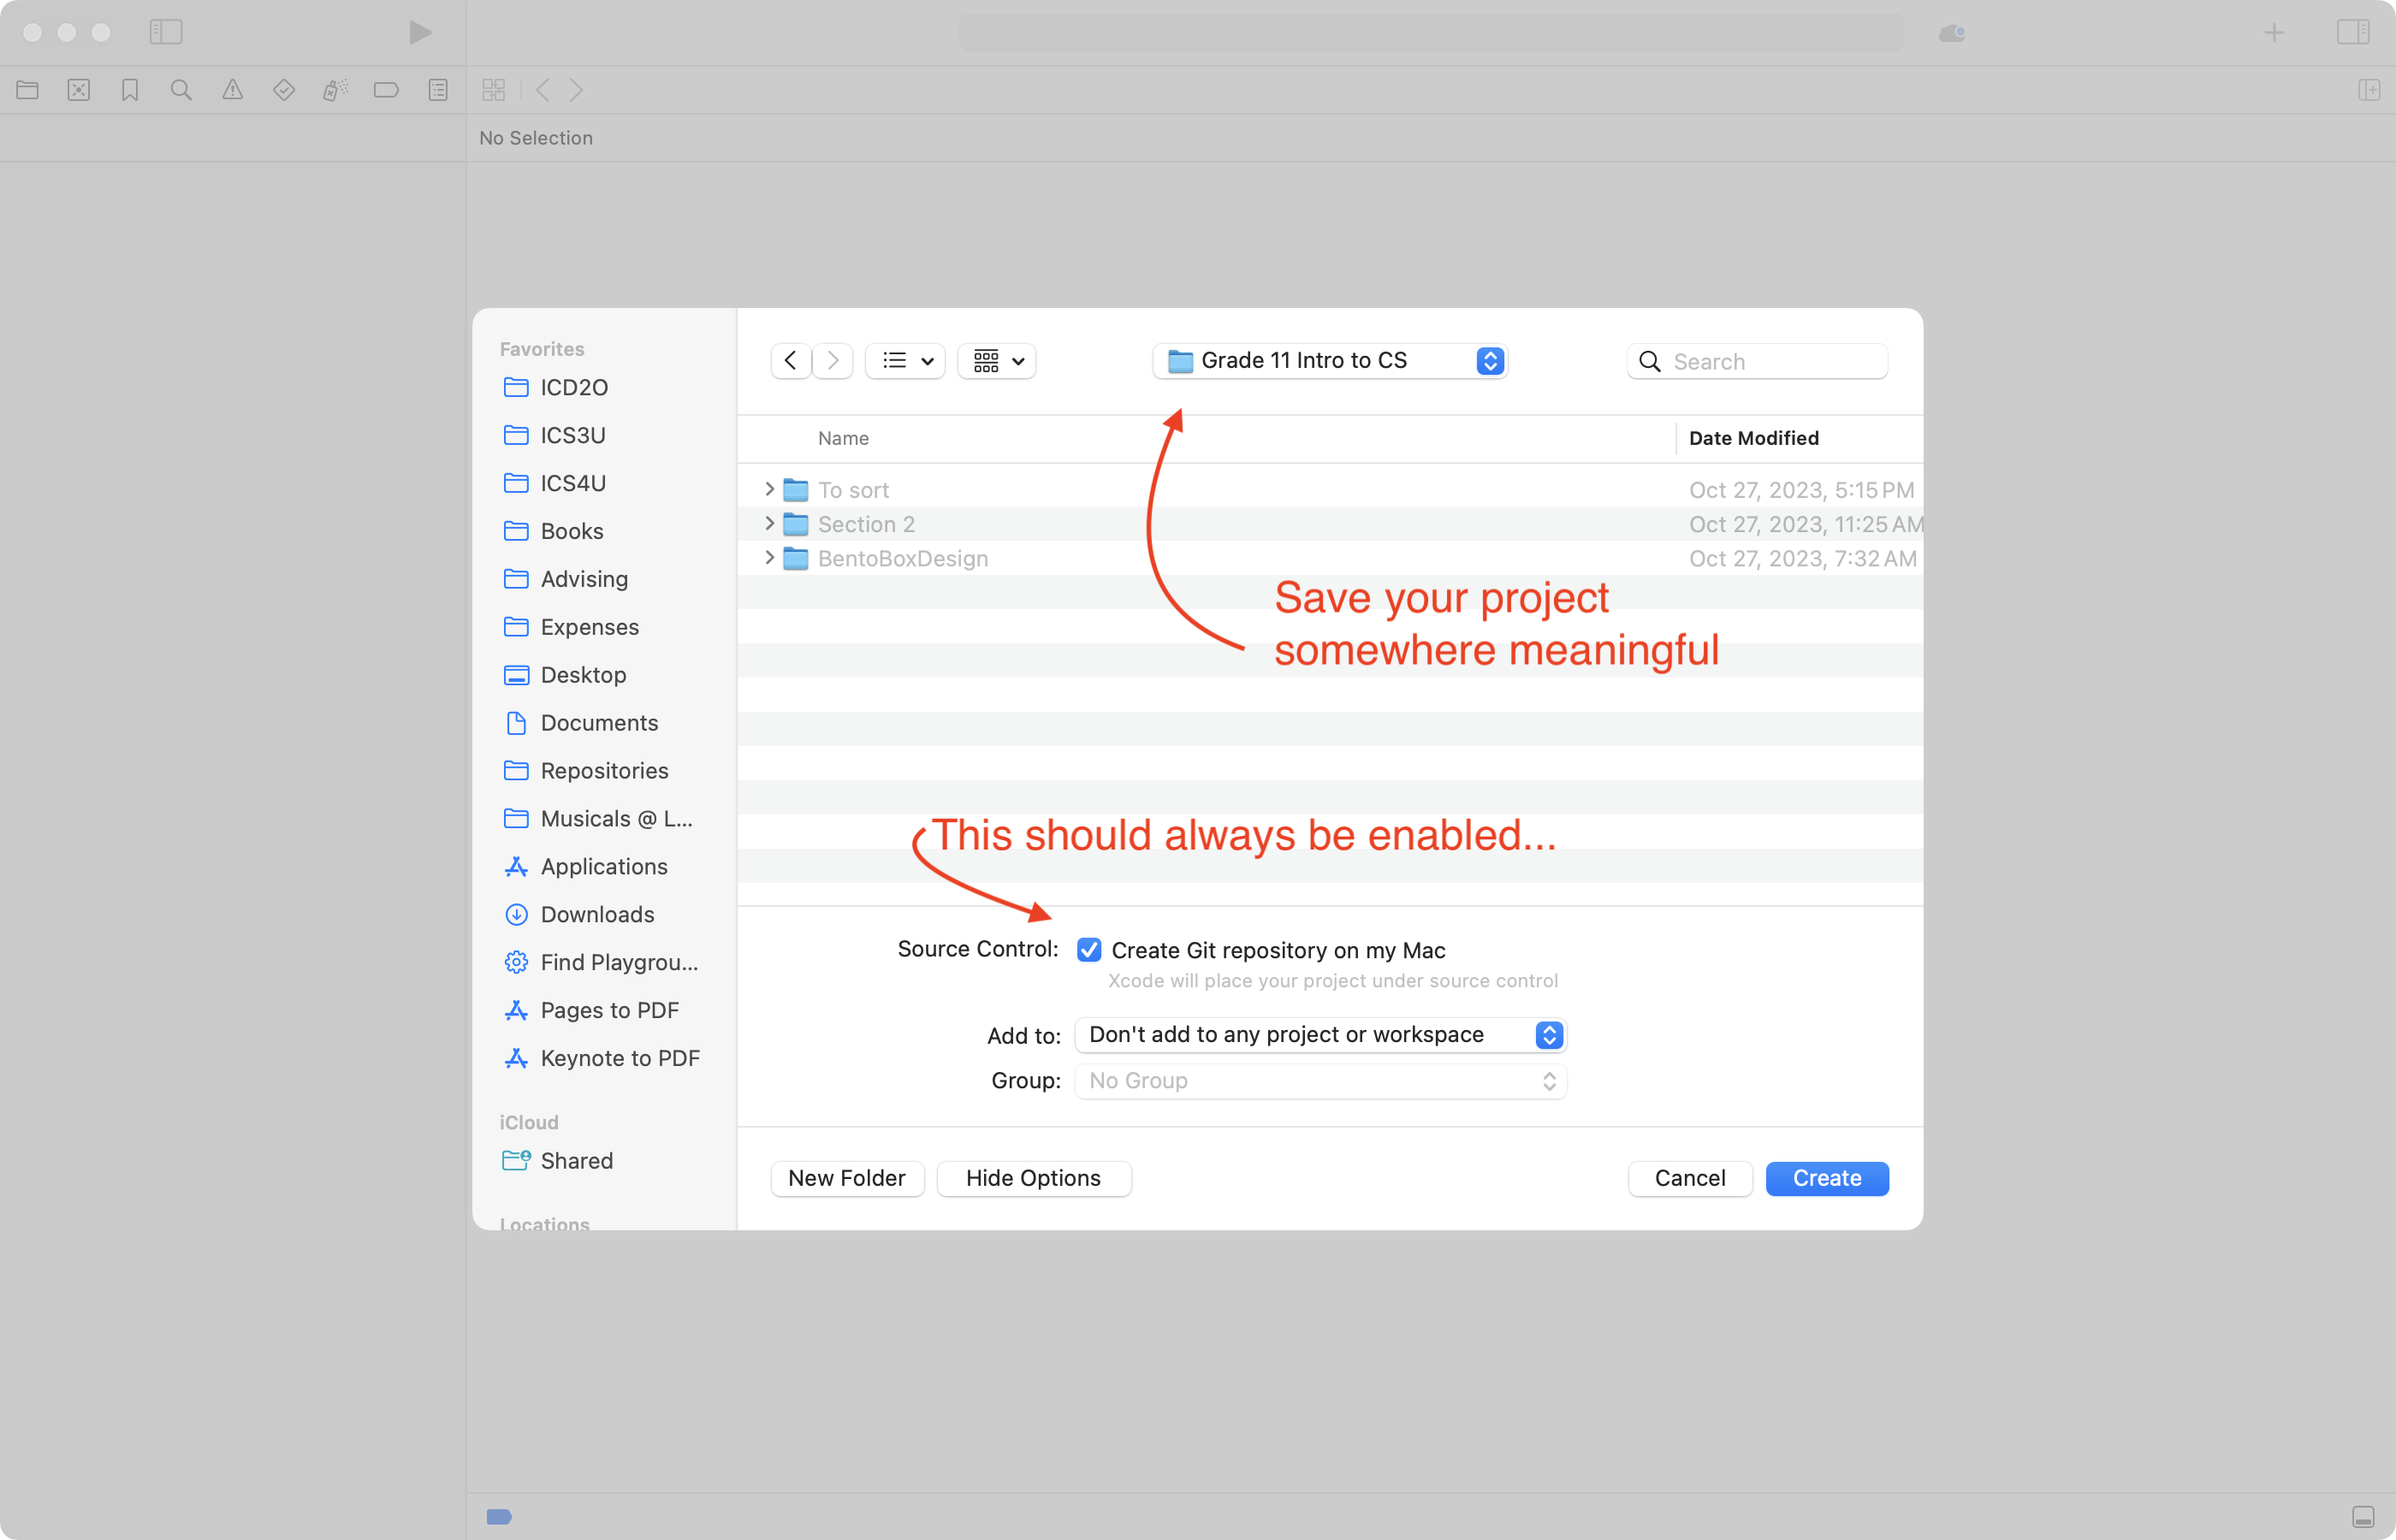Open the Find navigator magnifier icon
The image size is (2396, 1540).
click(x=181, y=90)
